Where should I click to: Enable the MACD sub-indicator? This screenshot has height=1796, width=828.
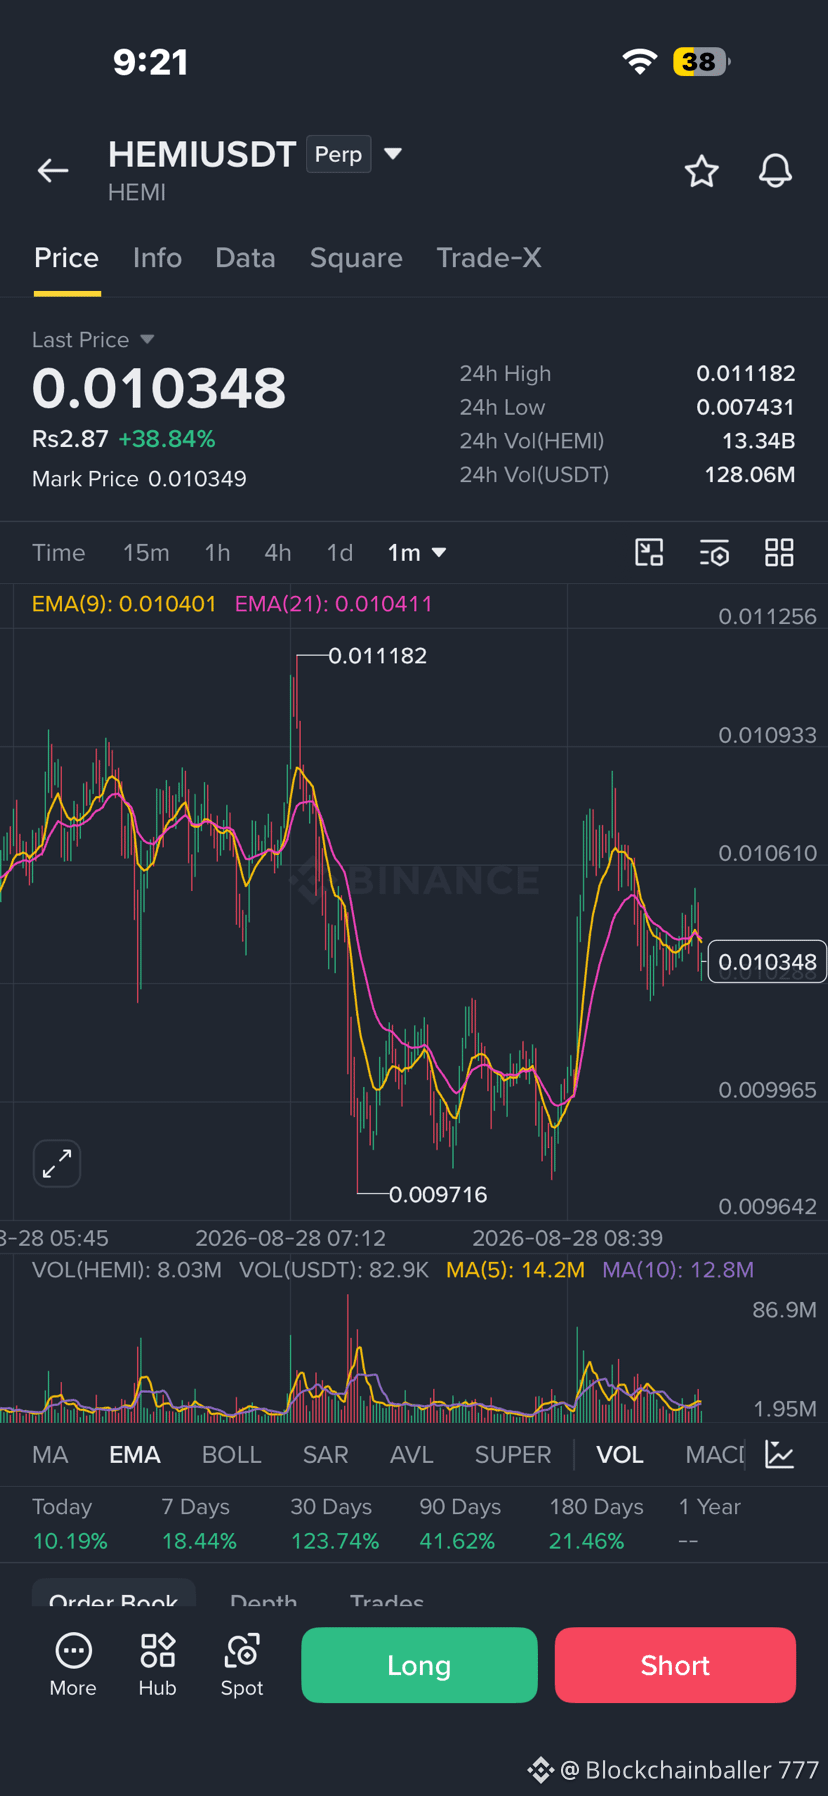coord(715,1455)
